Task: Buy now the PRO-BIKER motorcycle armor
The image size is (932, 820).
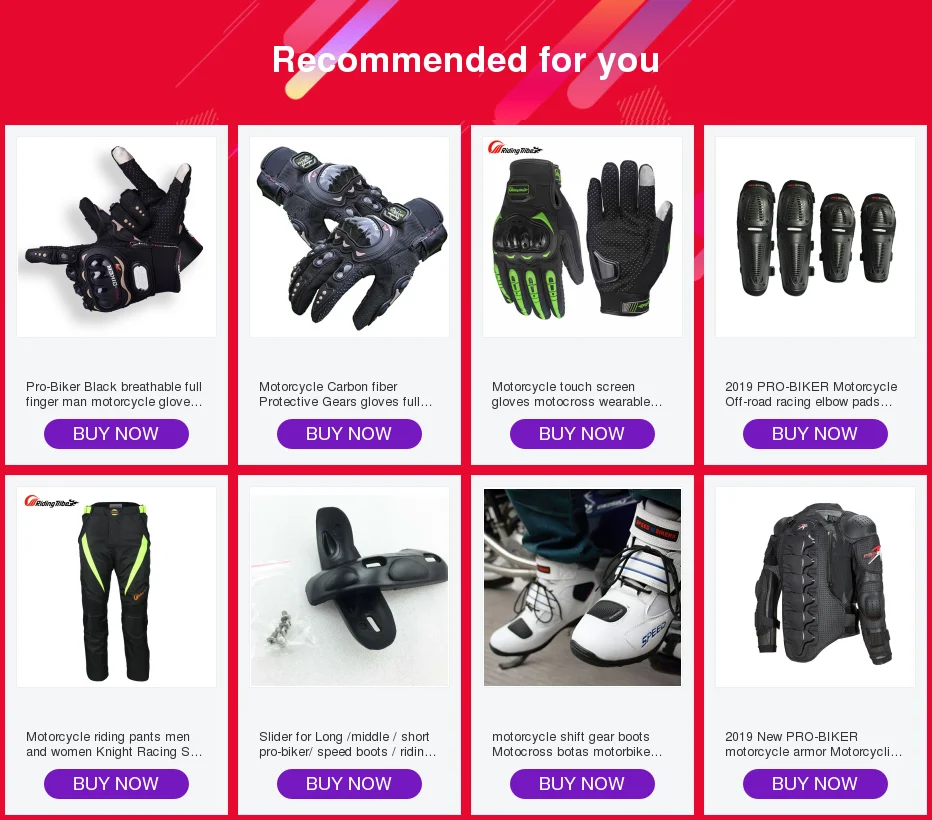Action: tap(816, 784)
